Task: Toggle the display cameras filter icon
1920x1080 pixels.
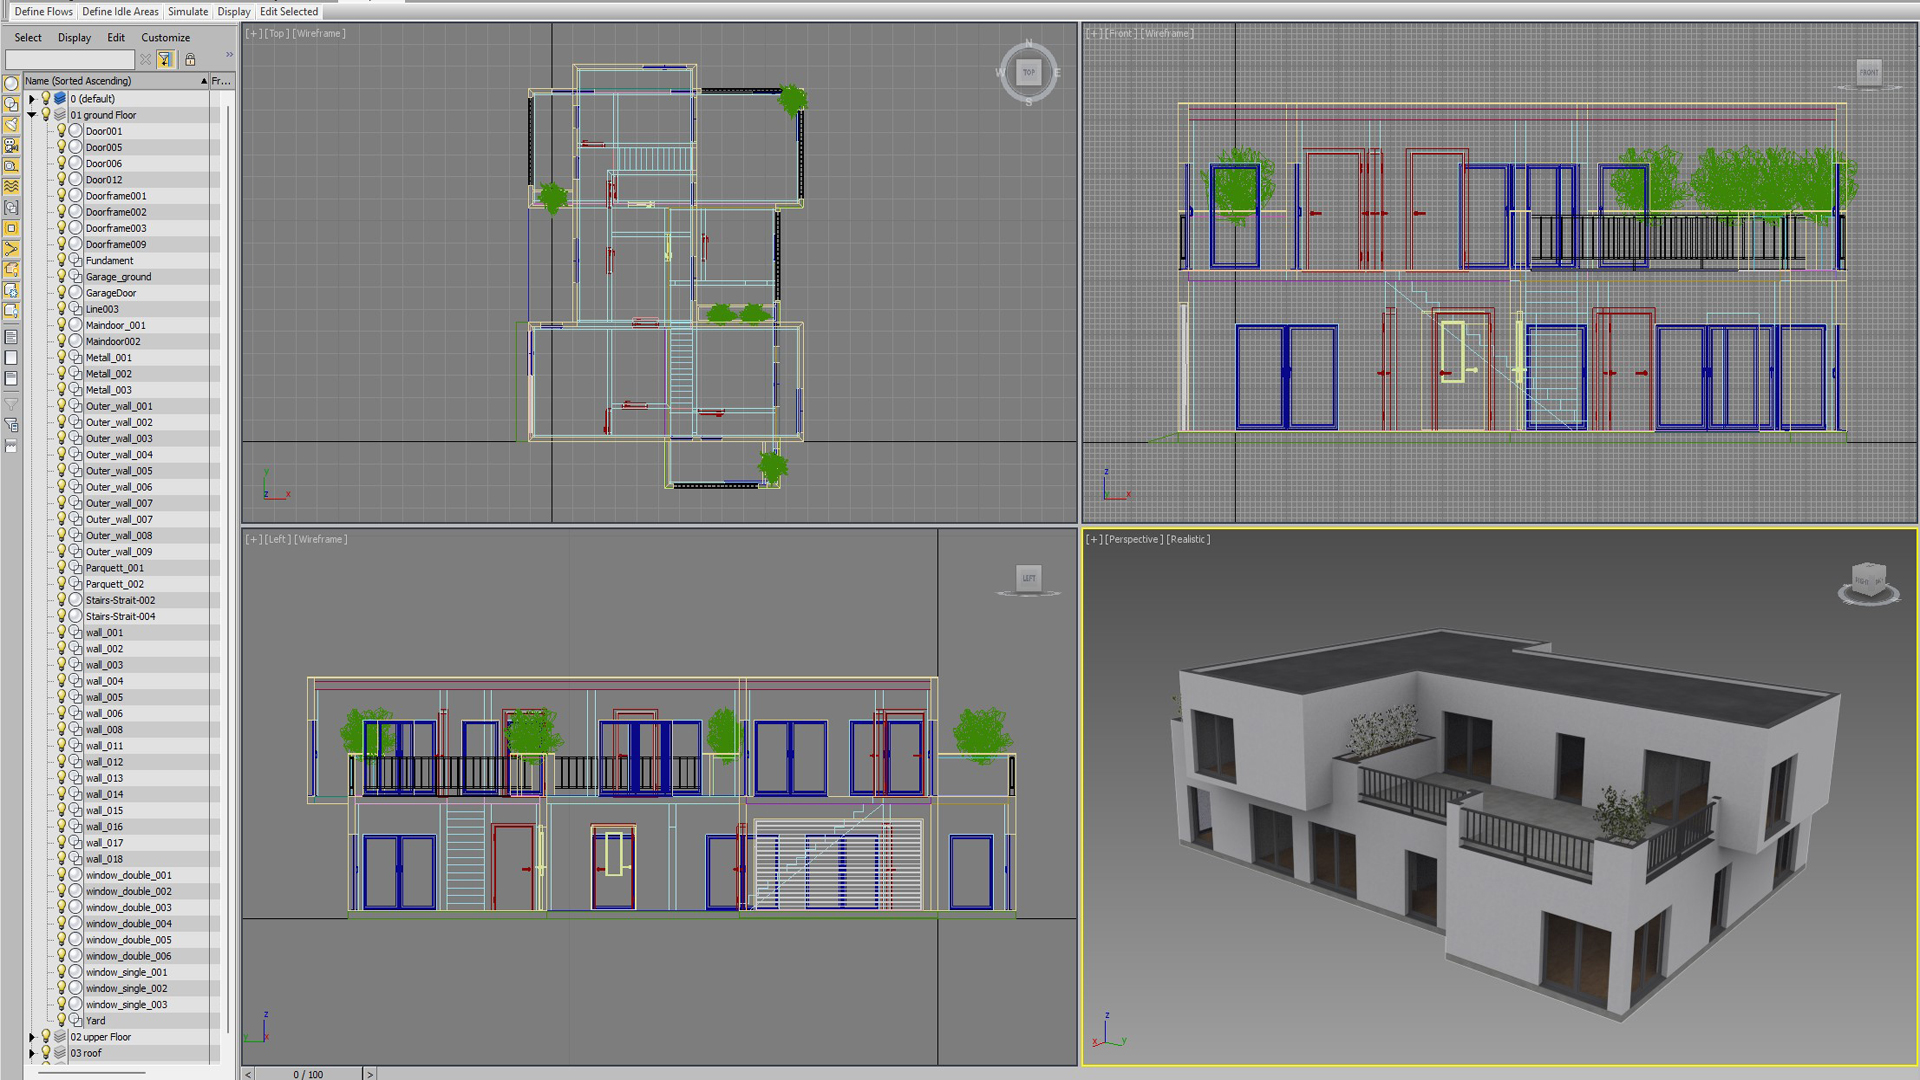Action: click(11, 146)
